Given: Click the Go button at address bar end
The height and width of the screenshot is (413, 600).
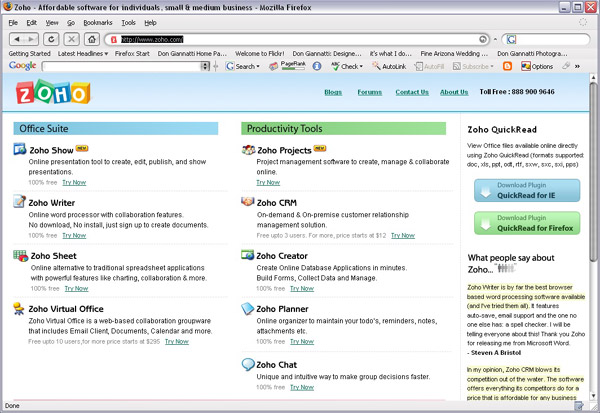Looking at the screenshot, I should pyautogui.click(x=483, y=39).
